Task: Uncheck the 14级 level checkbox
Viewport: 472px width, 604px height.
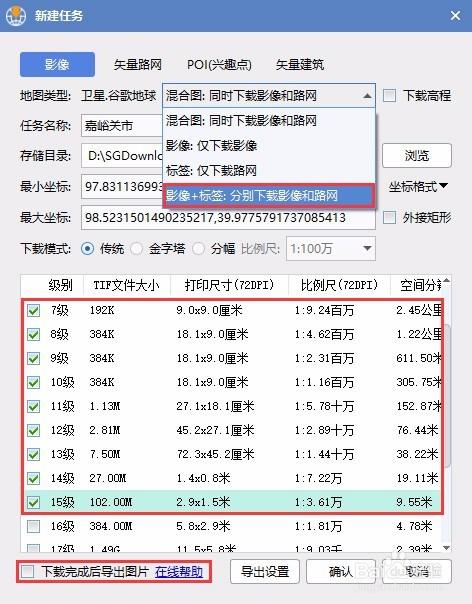Action: 34,478
